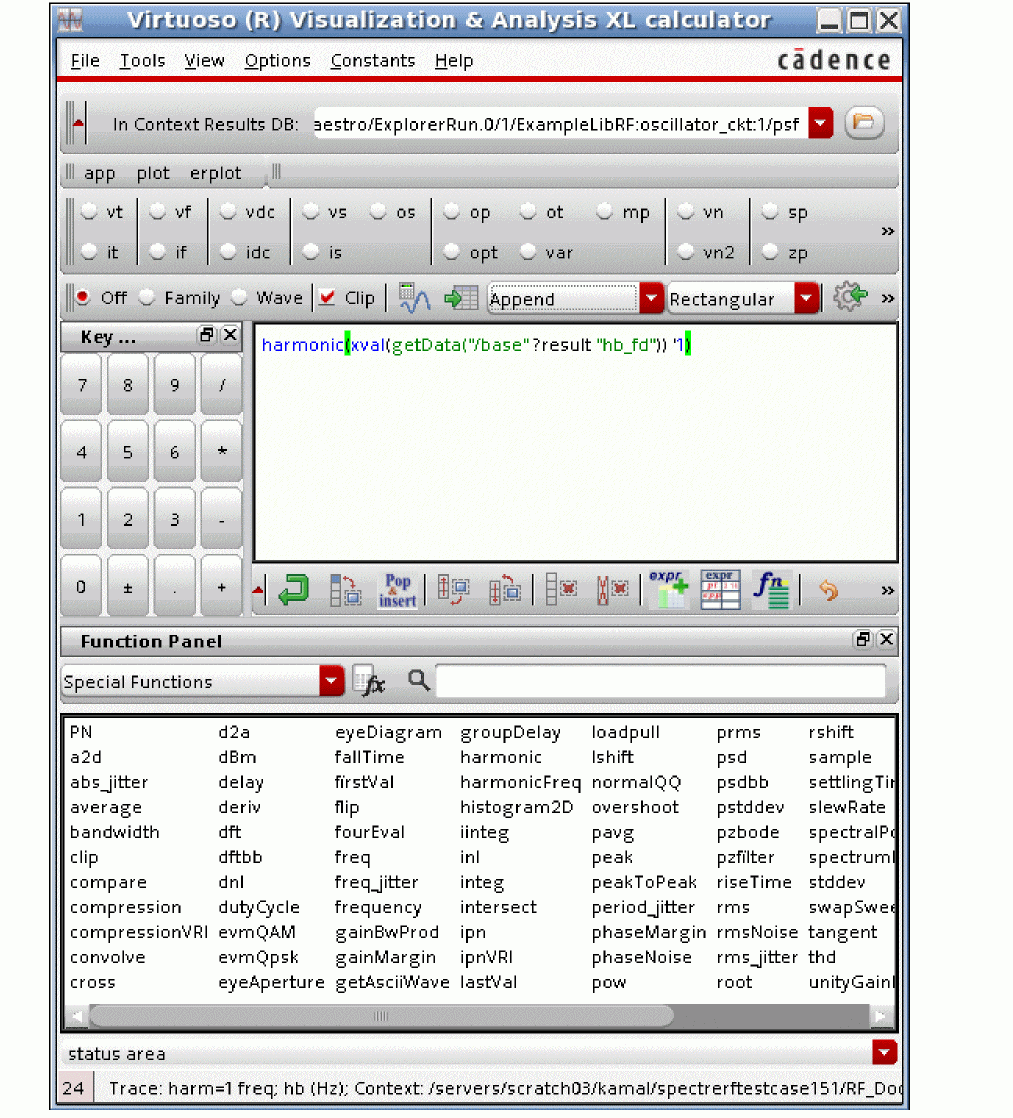Click the function list scroll left arrow
1013x1118 pixels.
click(77, 1015)
